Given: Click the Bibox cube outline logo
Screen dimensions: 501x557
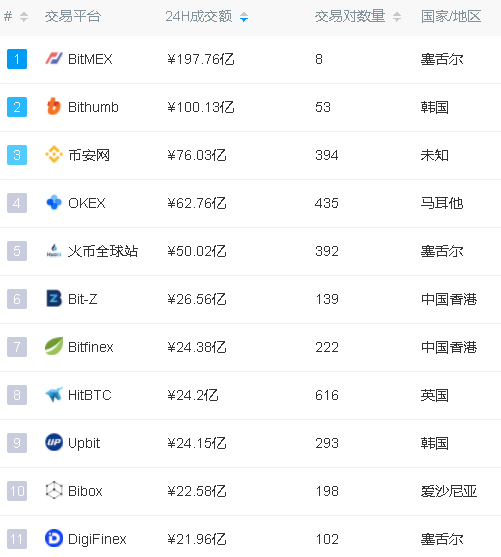Looking at the screenshot, I should pyautogui.click(x=54, y=490).
